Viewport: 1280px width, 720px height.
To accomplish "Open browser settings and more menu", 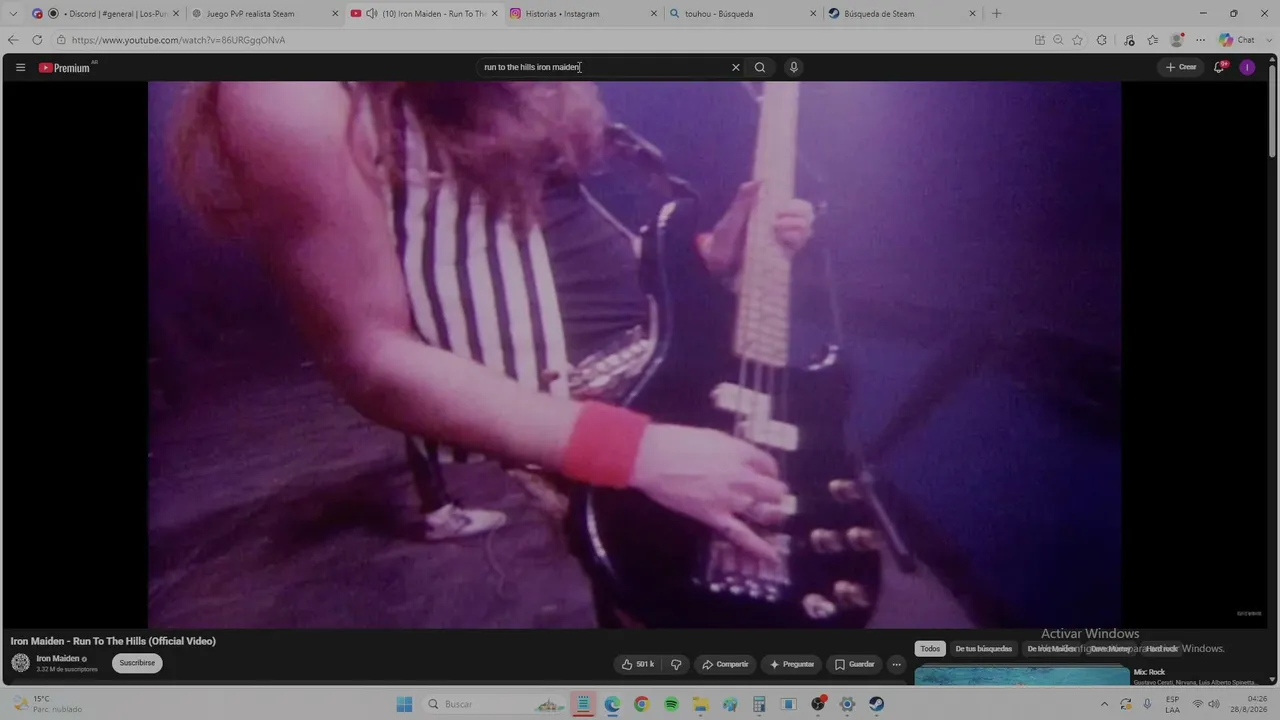I will click(x=1201, y=40).
